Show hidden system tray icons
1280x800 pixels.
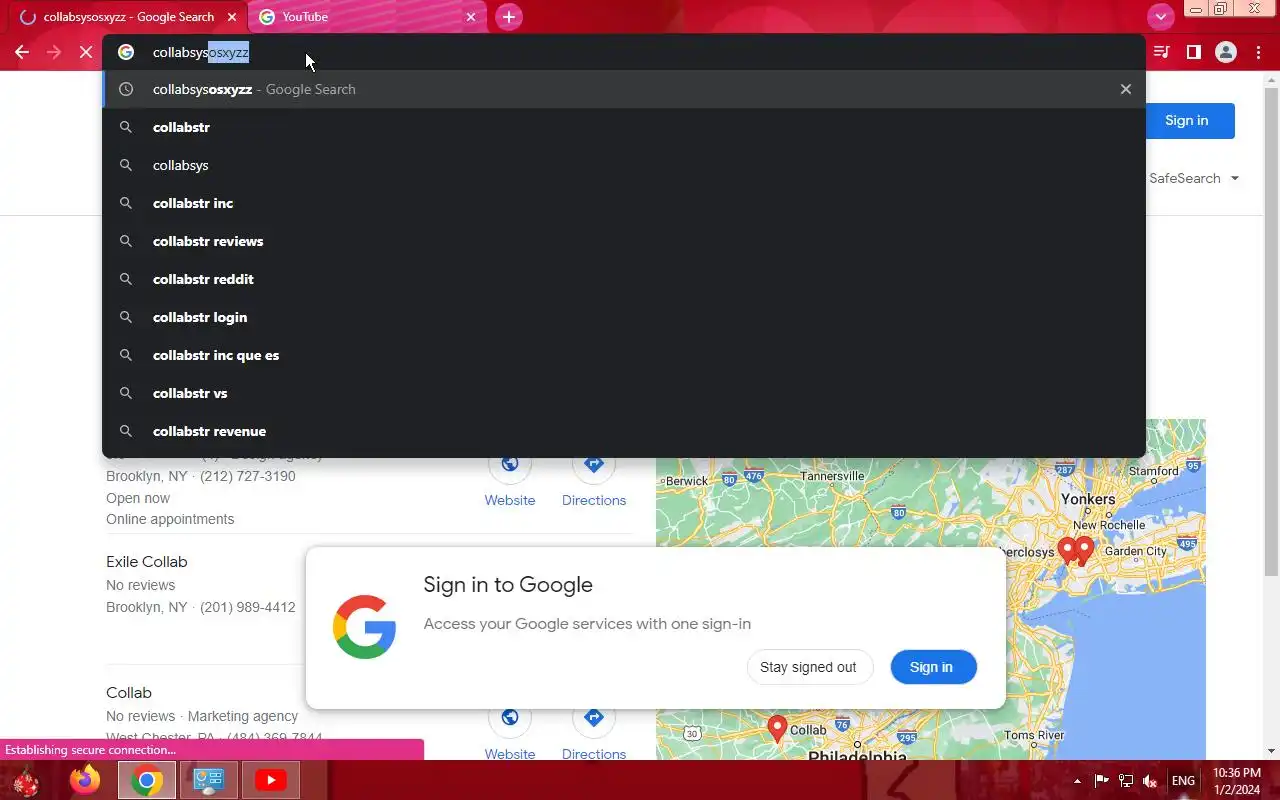point(1077,781)
